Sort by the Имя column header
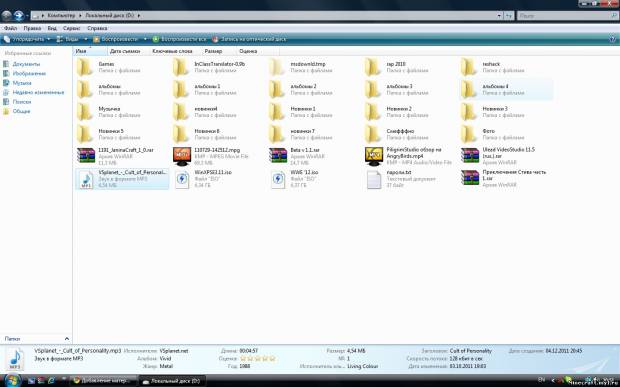The height and width of the screenshot is (387, 620). [x=90, y=51]
